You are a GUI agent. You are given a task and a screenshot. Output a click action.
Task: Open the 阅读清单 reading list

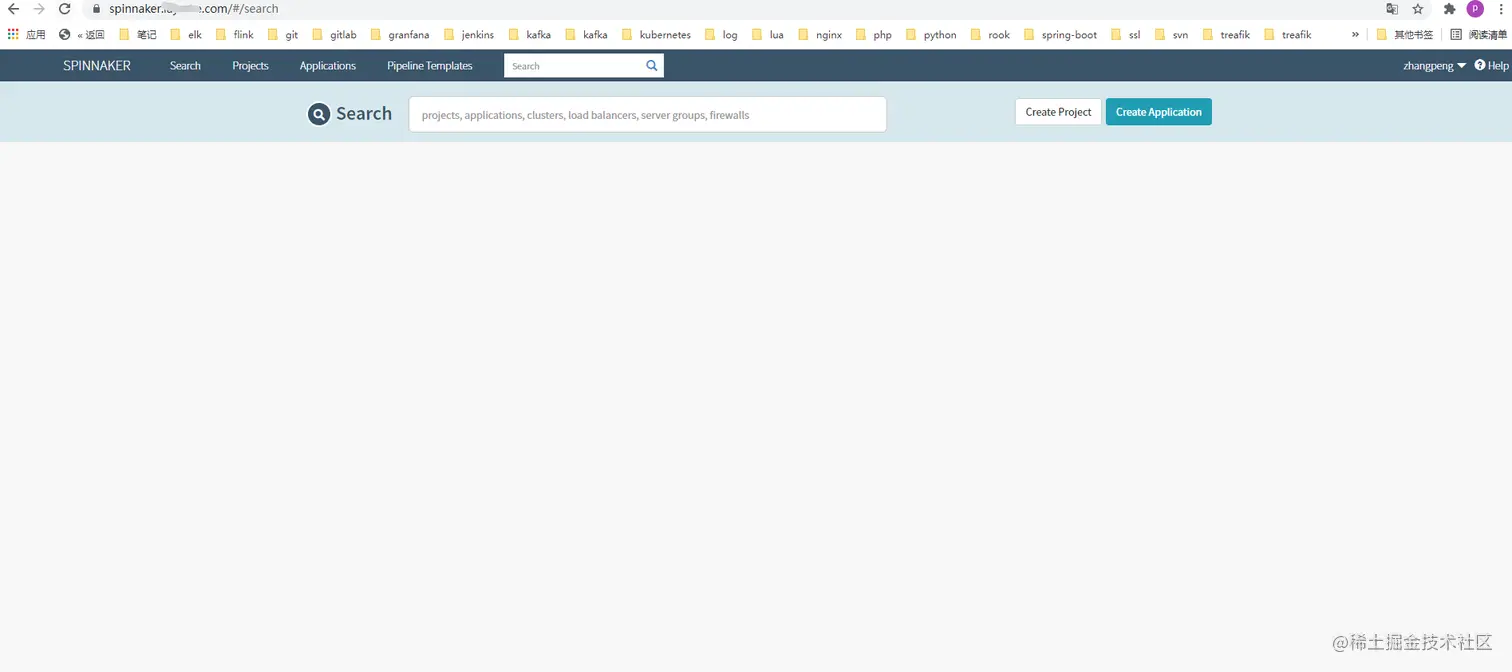pyautogui.click(x=1478, y=34)
